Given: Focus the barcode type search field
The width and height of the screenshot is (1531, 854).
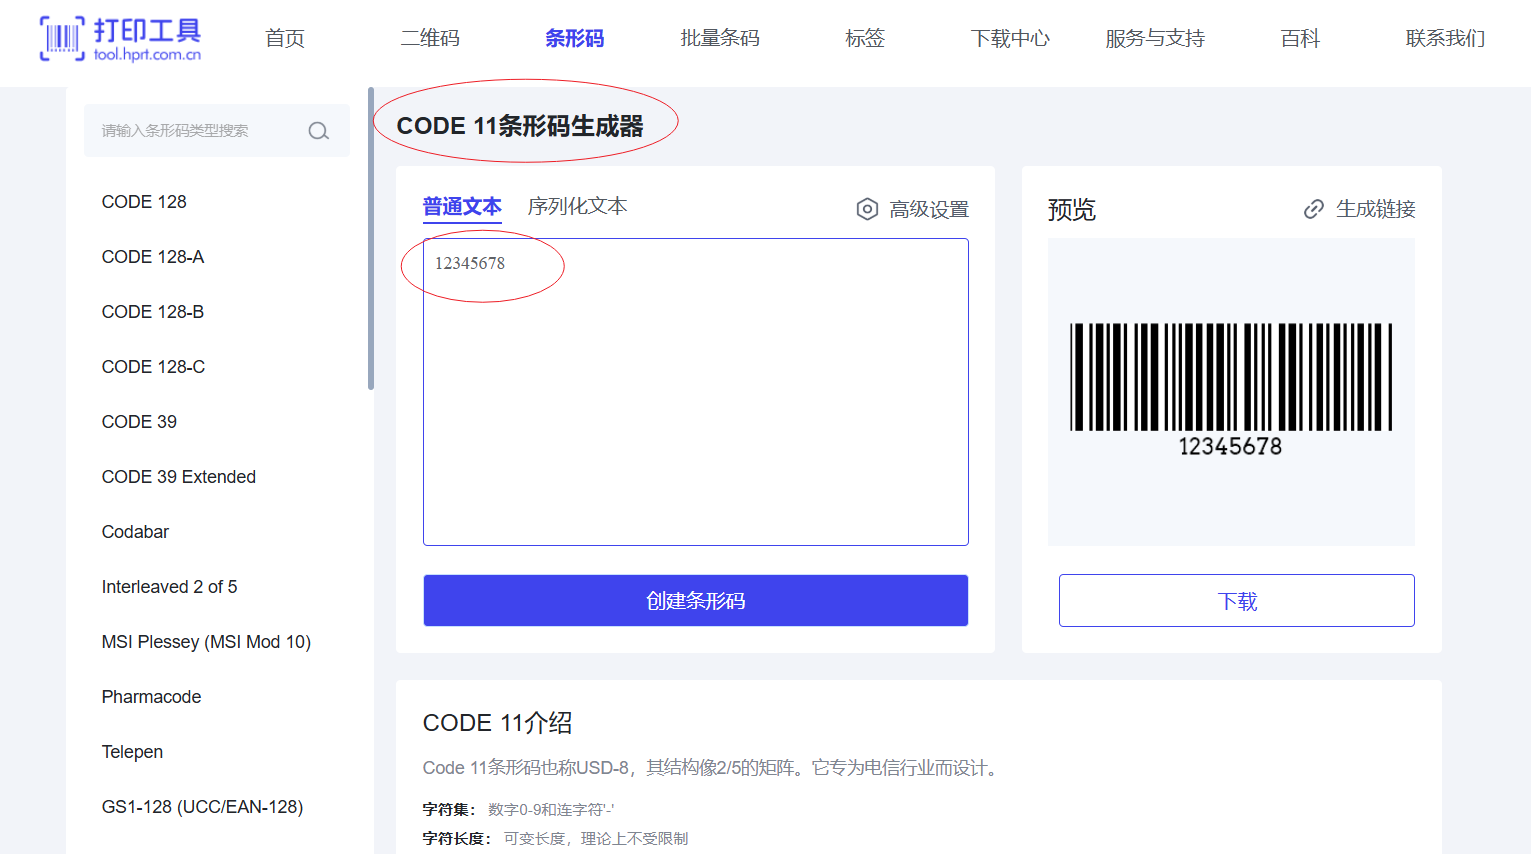Looking at the screenshot, I should 217,131.
